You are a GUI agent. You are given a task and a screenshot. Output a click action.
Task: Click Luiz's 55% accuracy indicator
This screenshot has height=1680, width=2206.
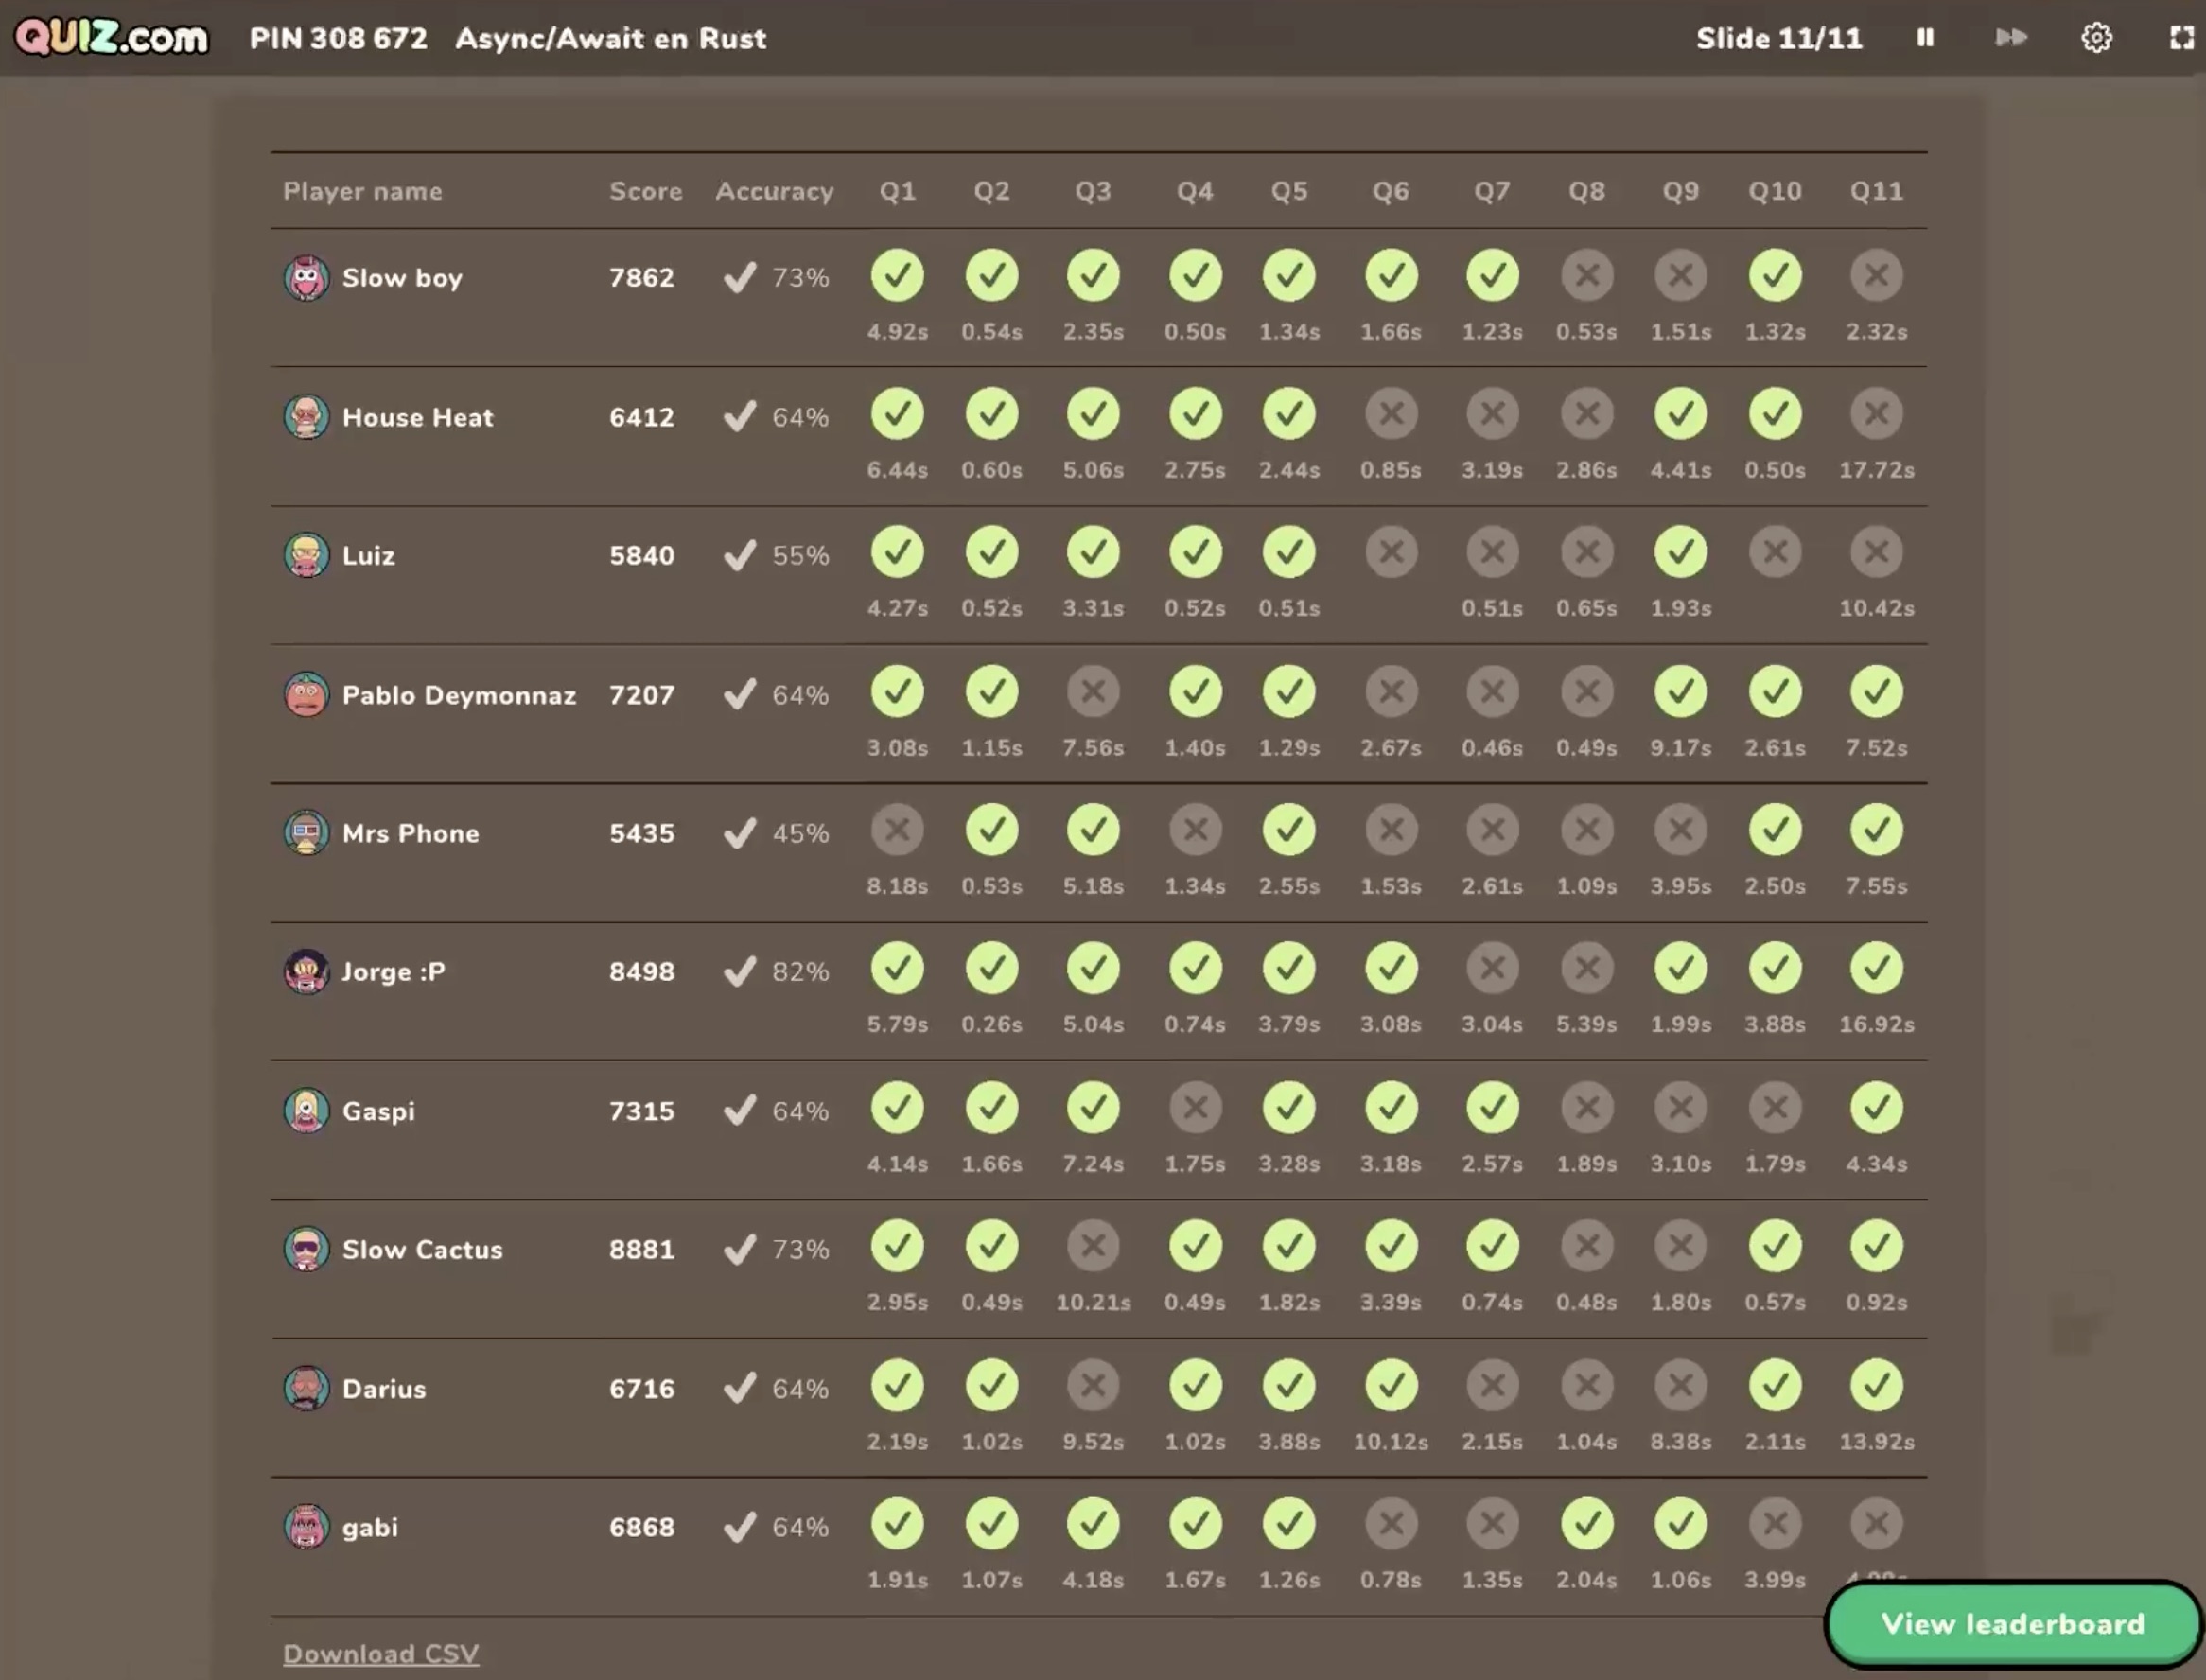pos(780,556)
